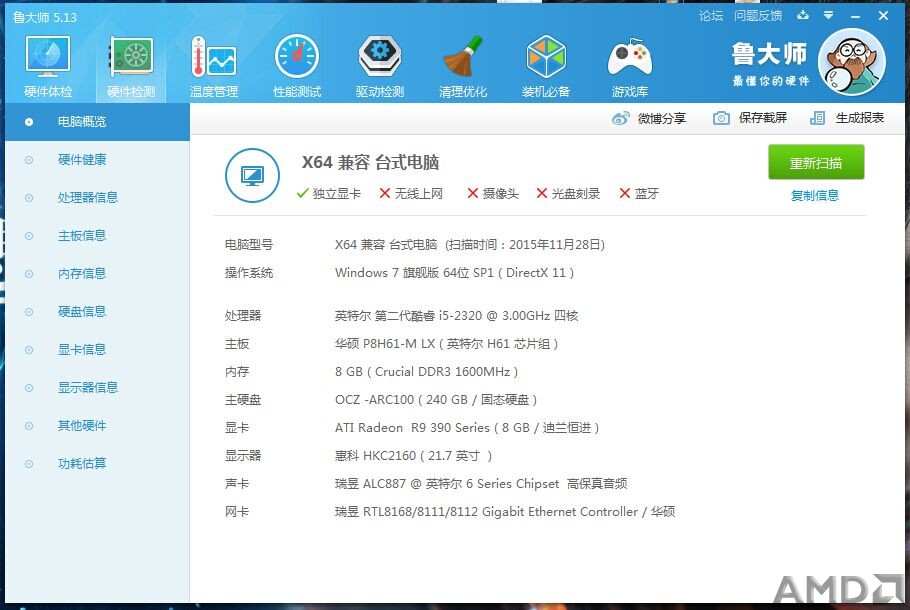Click the red X beside 蓝牙
The width and height of the screenshot is (910, 610).
coord(624,193)
